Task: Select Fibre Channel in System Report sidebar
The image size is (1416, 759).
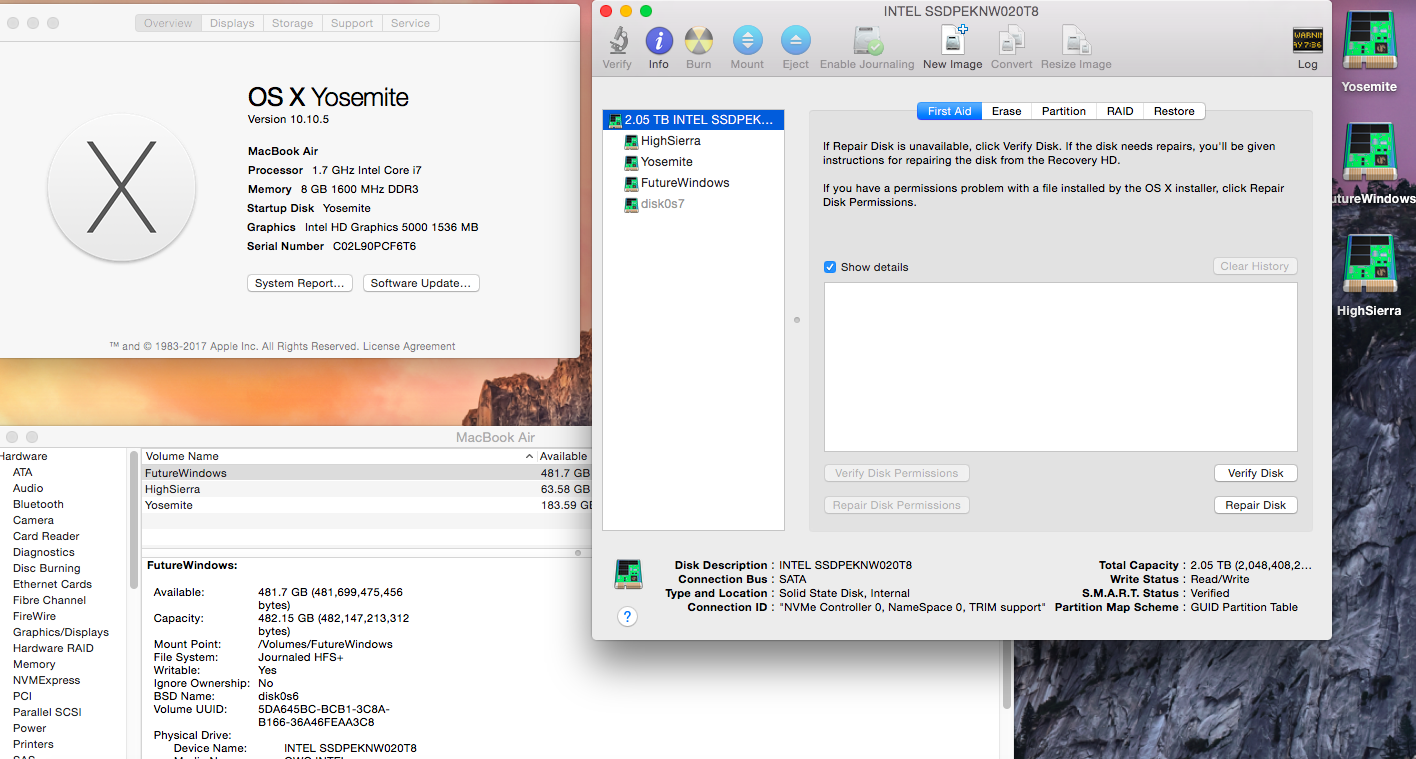Action: pyautogui.click(x=49, y=600)
